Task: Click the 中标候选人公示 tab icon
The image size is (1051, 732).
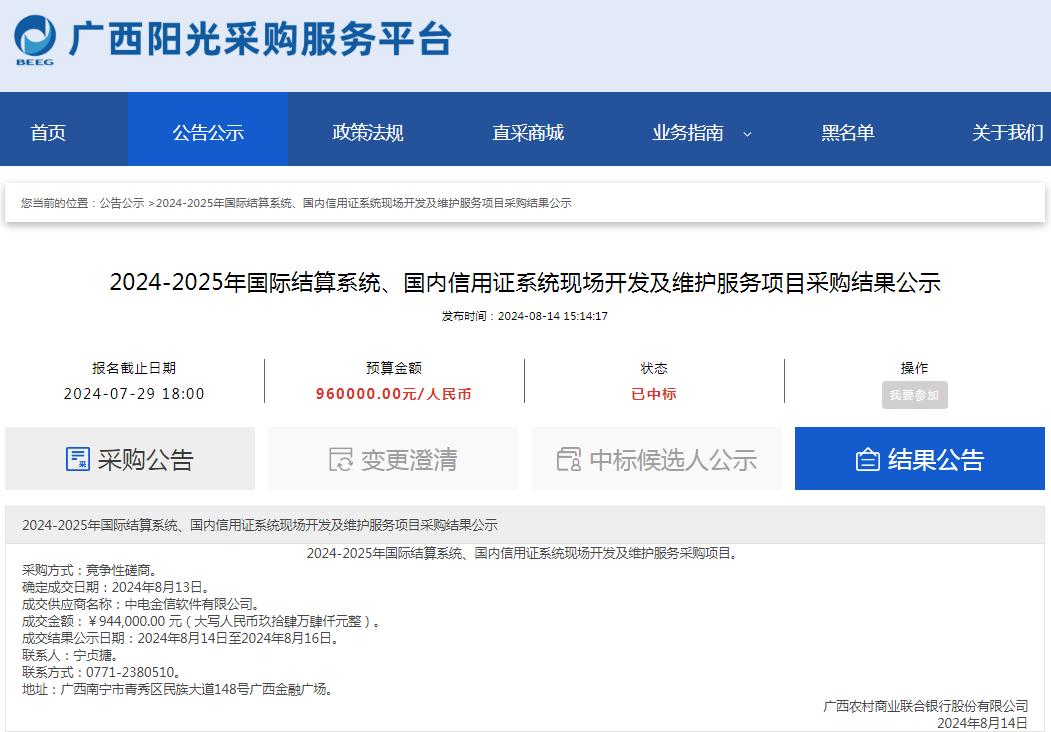Action: [569, 459]
